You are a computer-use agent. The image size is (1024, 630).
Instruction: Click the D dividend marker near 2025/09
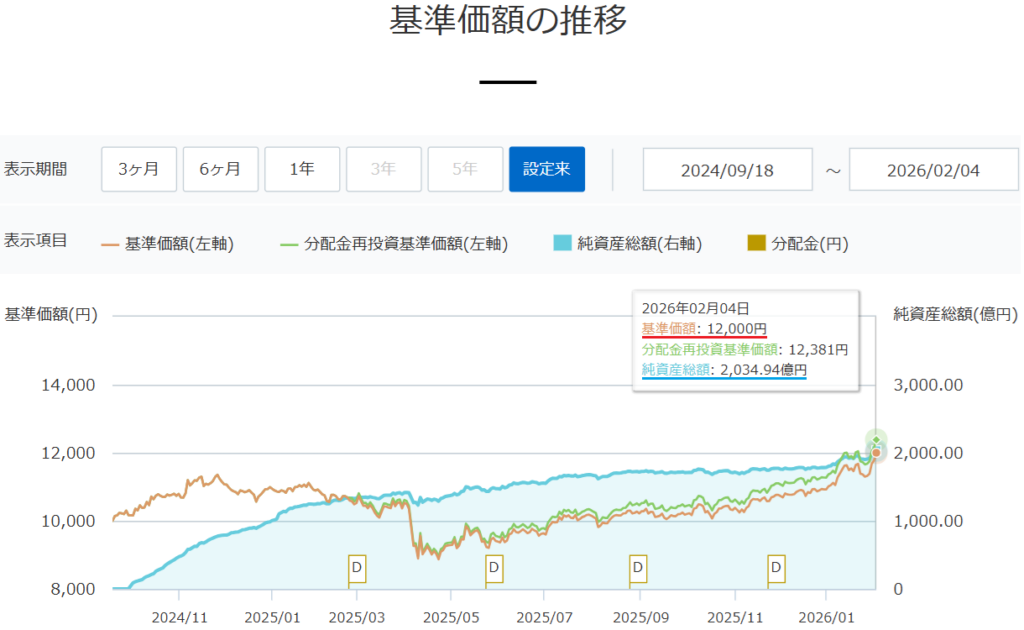coord(637,568)
